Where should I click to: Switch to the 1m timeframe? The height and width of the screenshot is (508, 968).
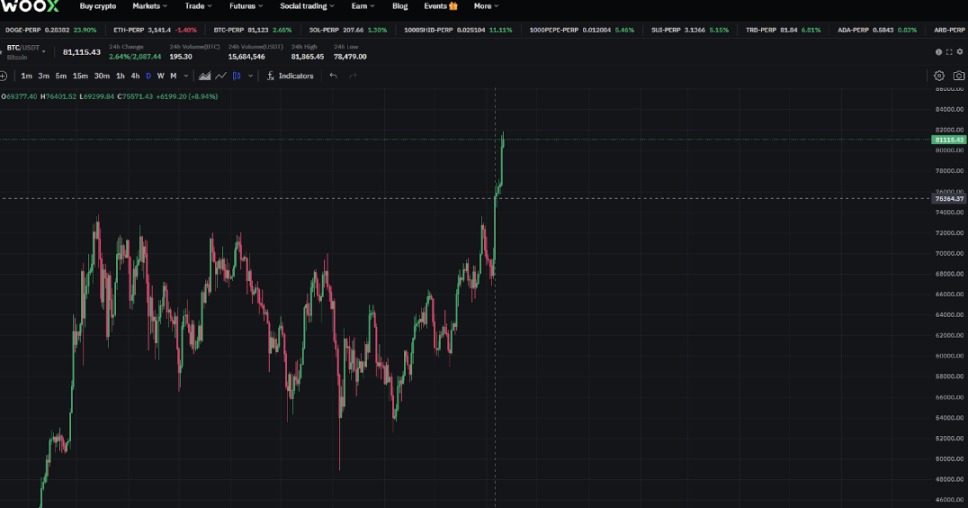tap(26, 76)
